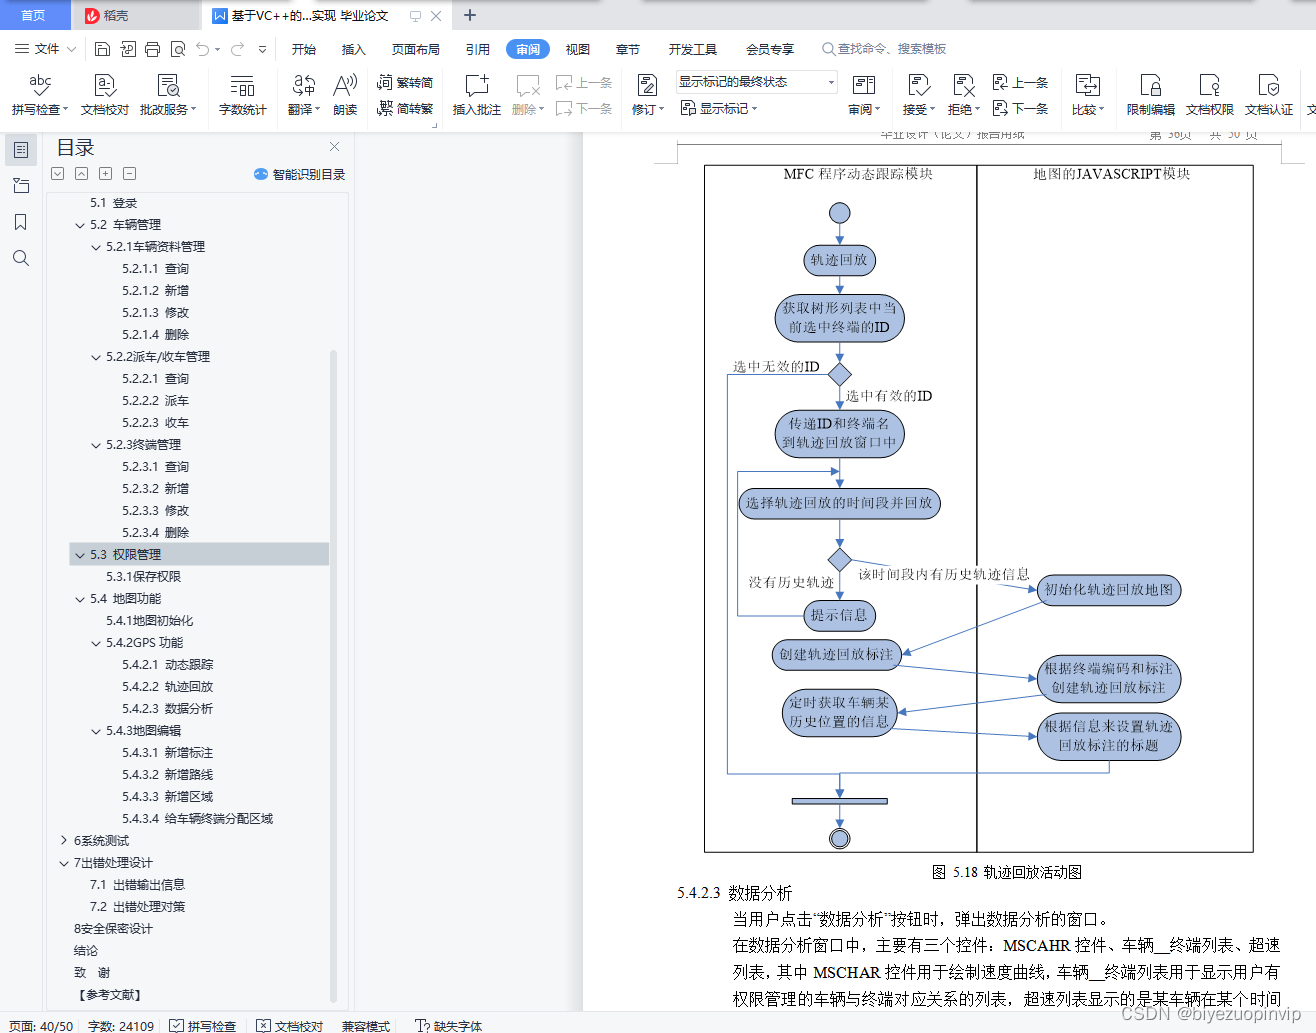Open the 文档校对 proofreading tool
This screenshot has width=1316, height=1033.
(103, 94)
